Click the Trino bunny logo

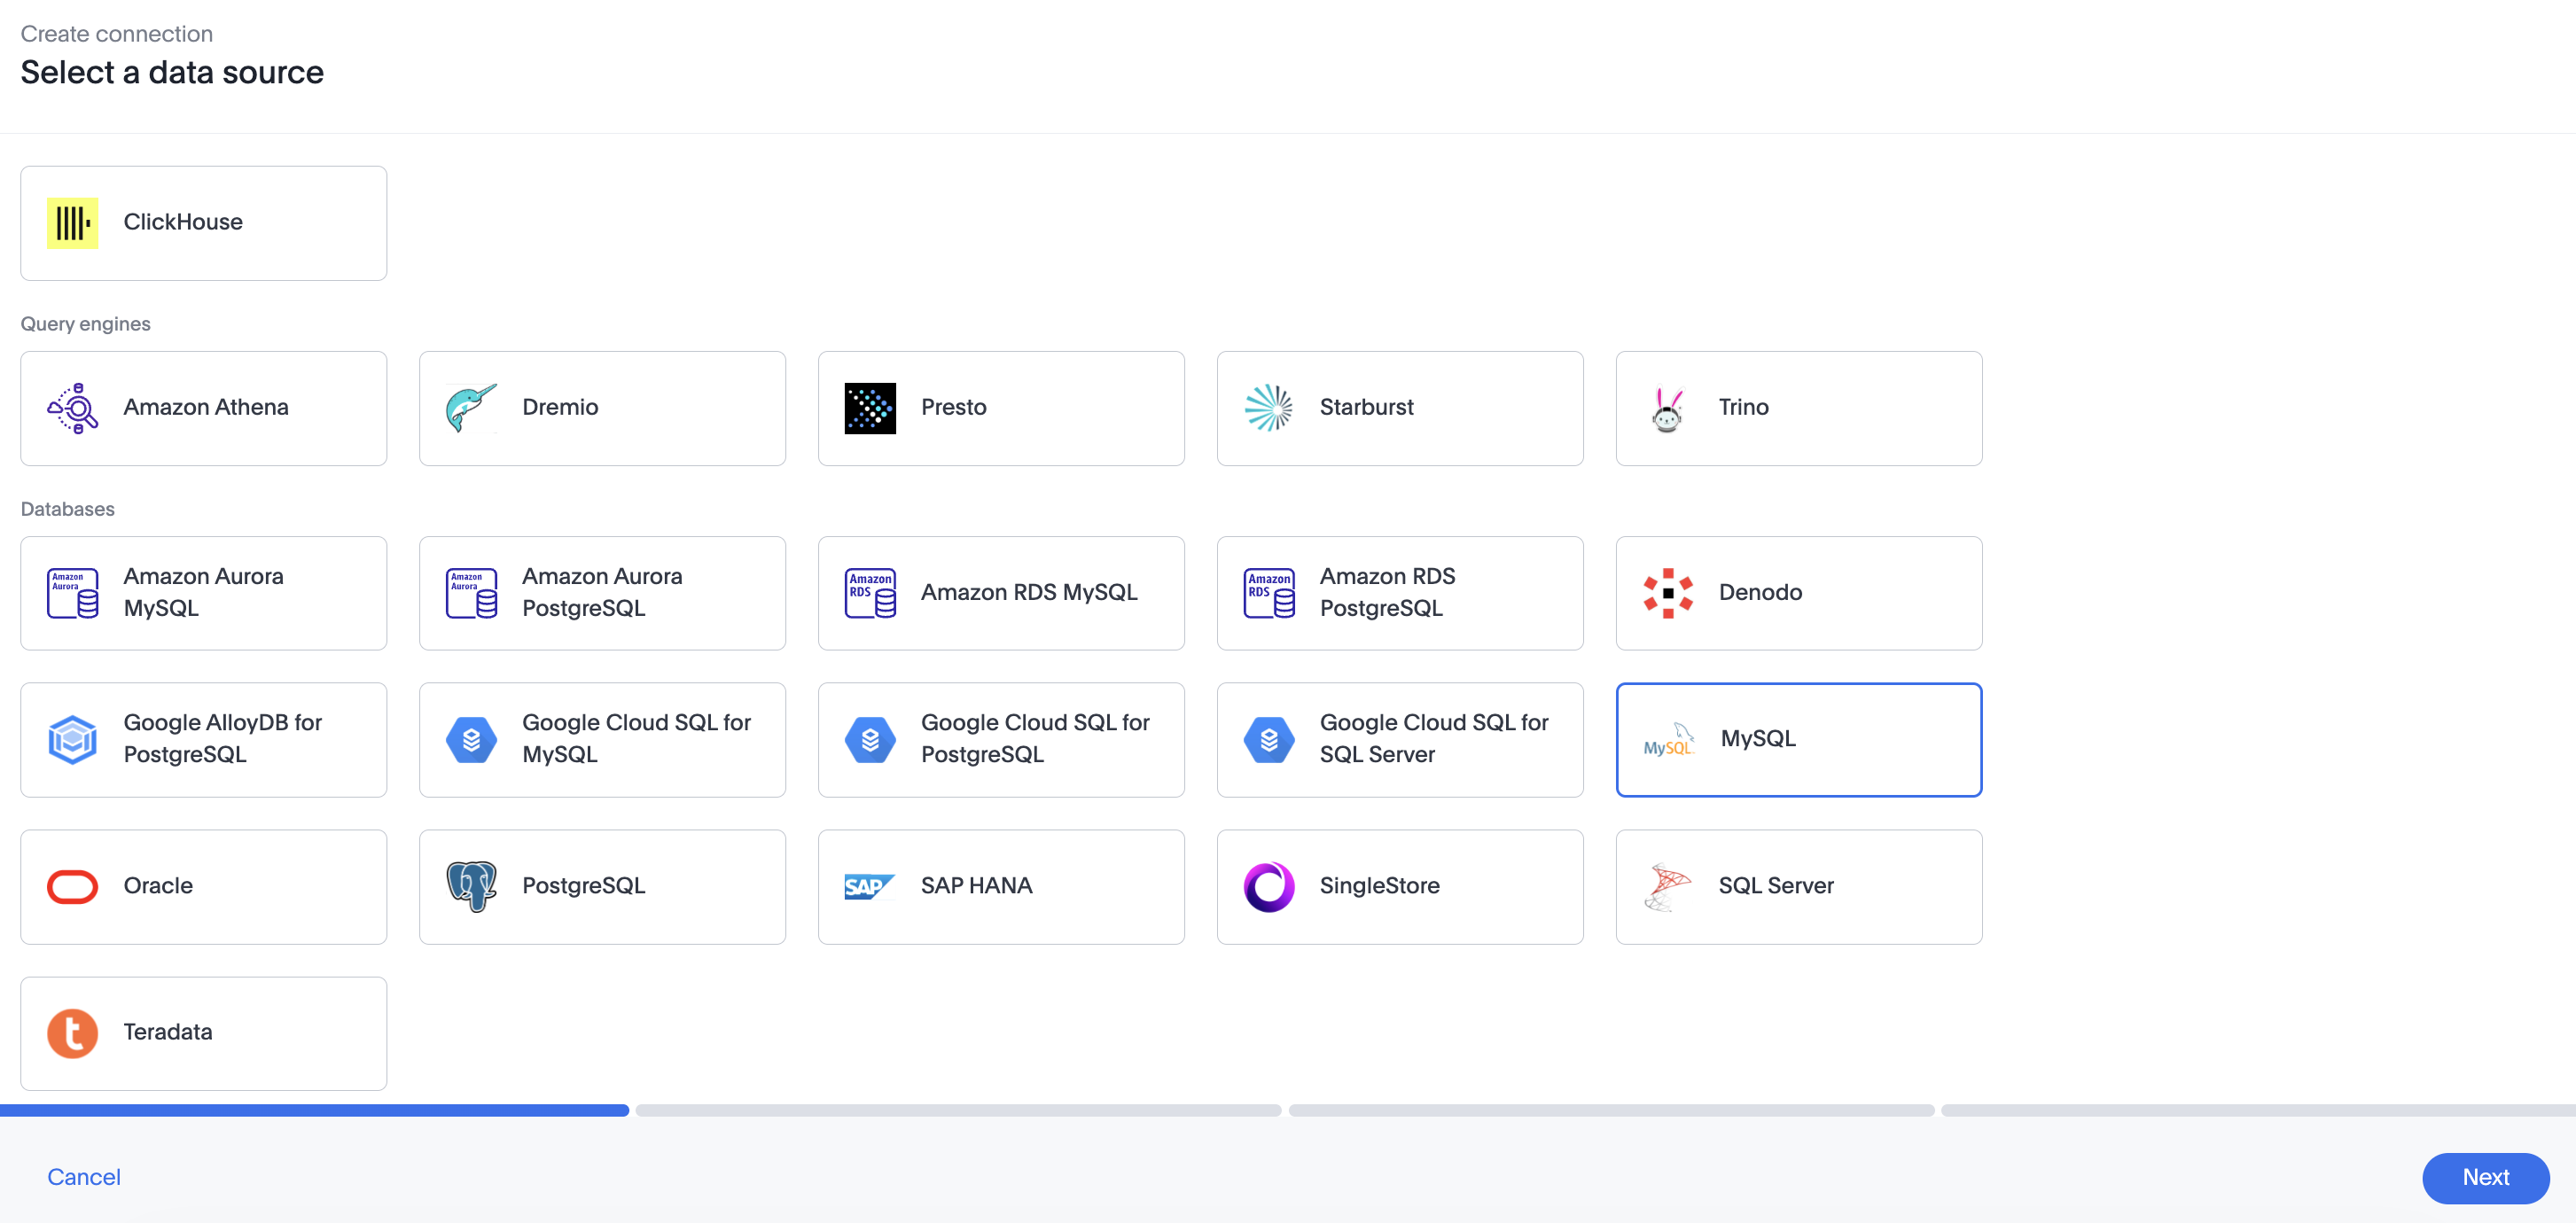point(1667,407)
